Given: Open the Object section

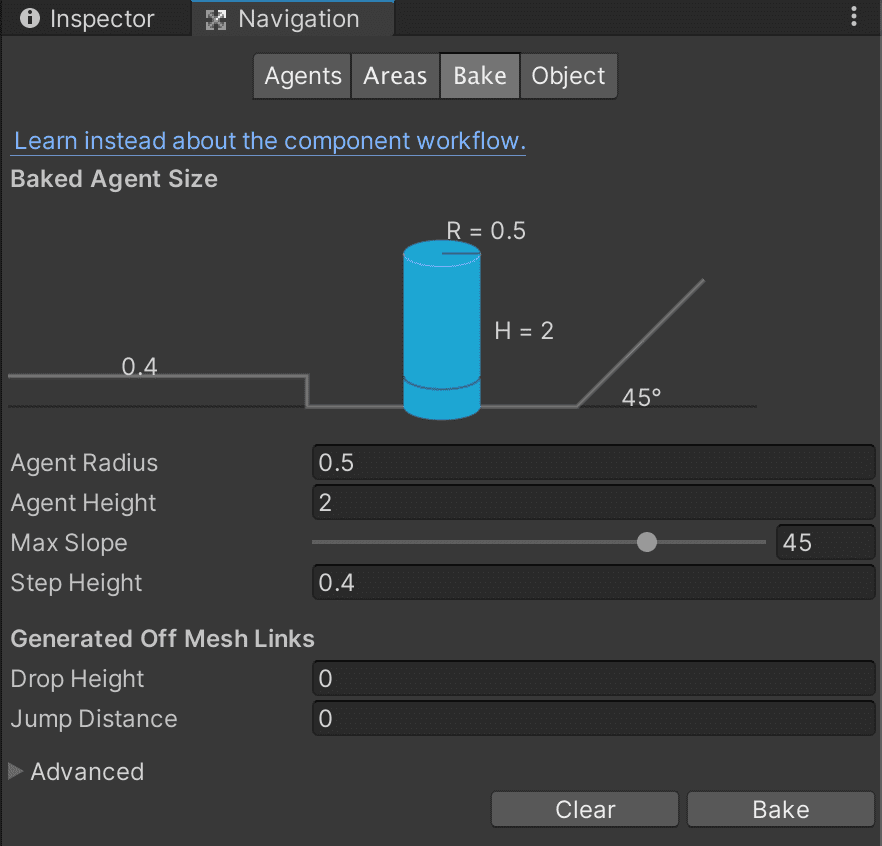Looking at the screenshot, I should [568, 76].
